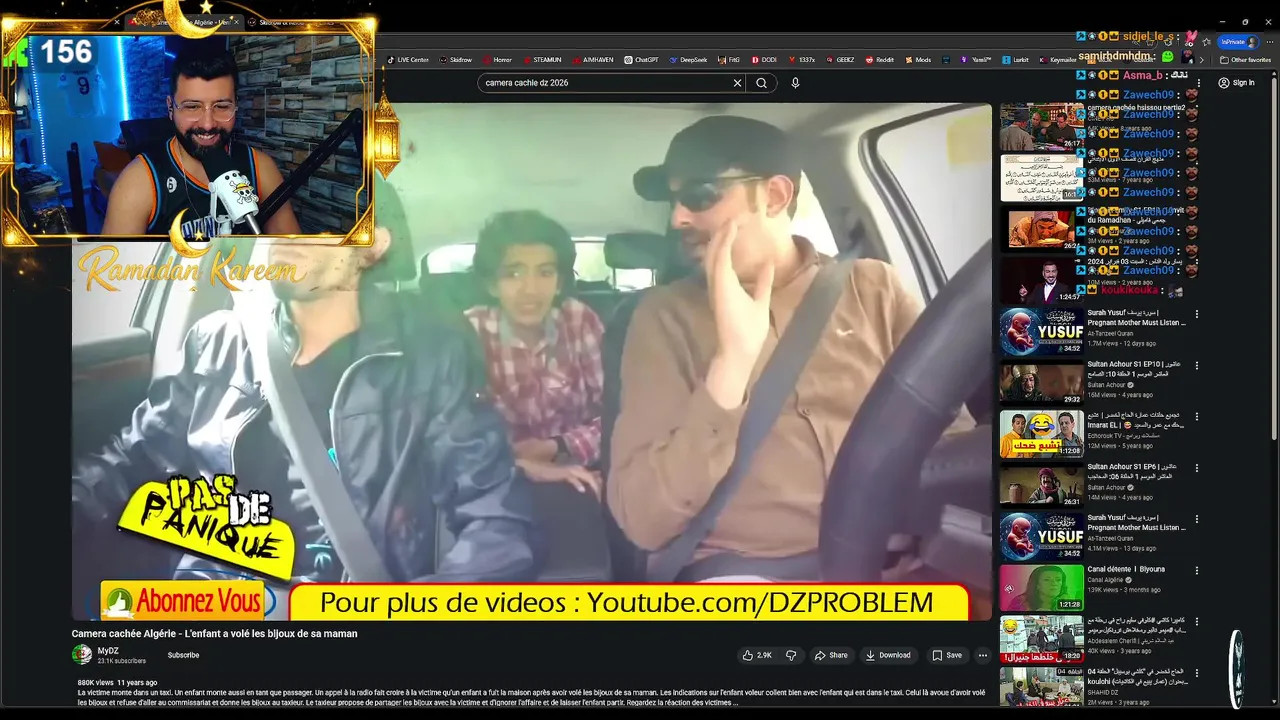Viewport: 1280px width, 720px height.
Task: Open the Horror bookmark
Action: [x=497, y=60]
